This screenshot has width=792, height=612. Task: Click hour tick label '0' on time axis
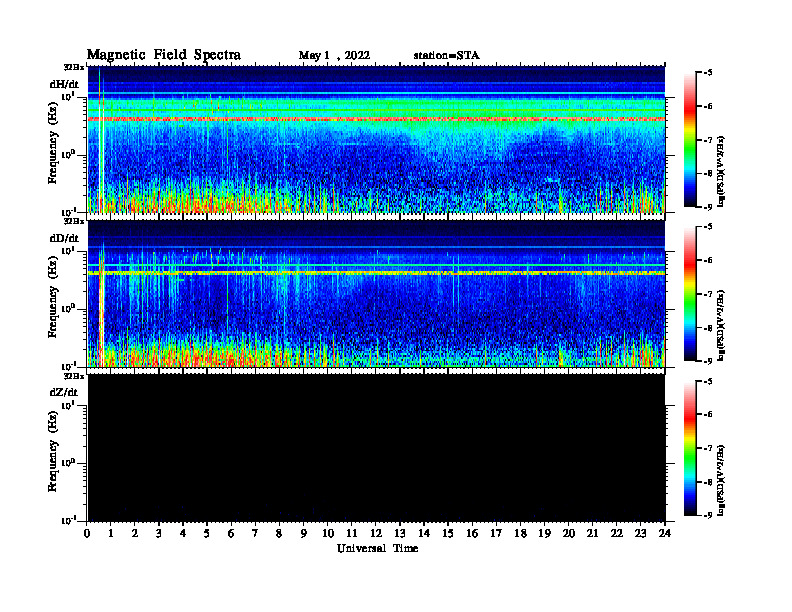[87, 534]
